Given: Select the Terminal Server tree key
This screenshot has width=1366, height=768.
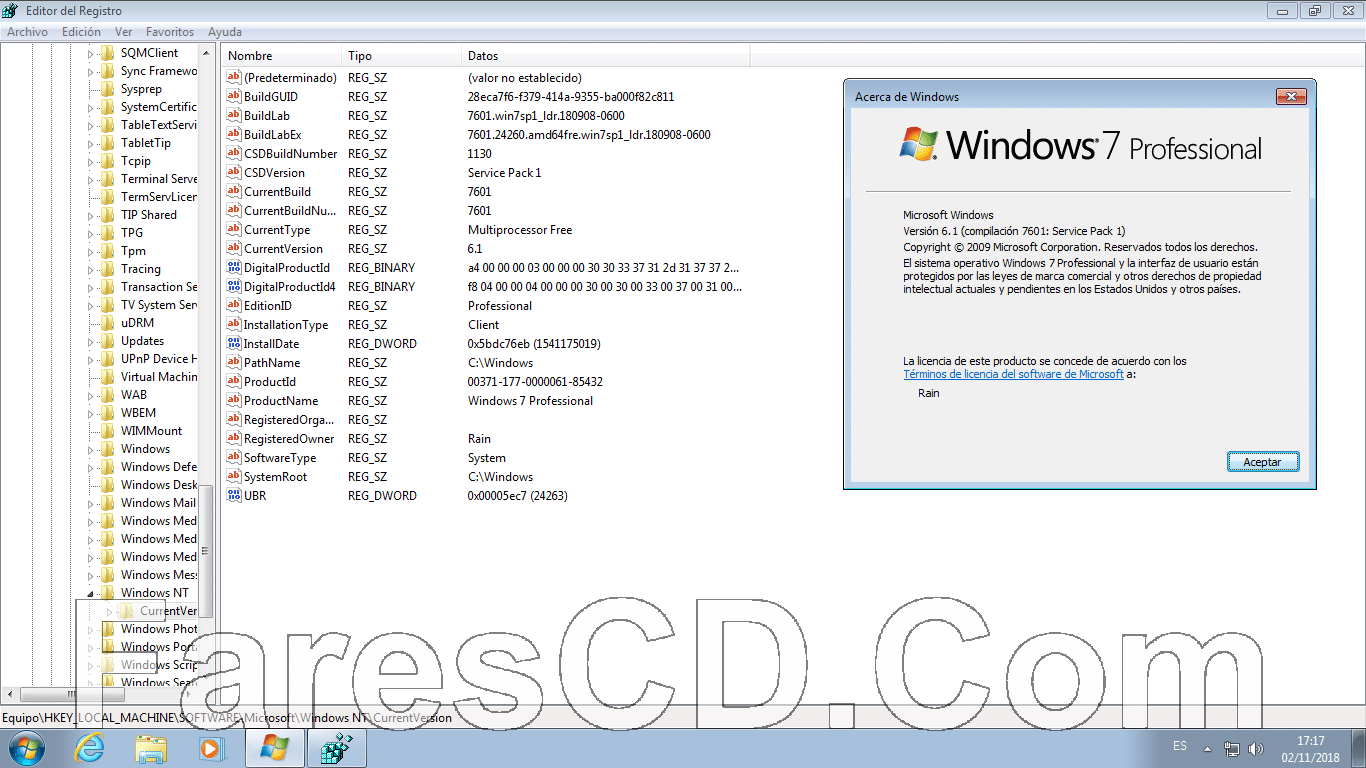Looking at the screenshot, I should tap(159, 179).
